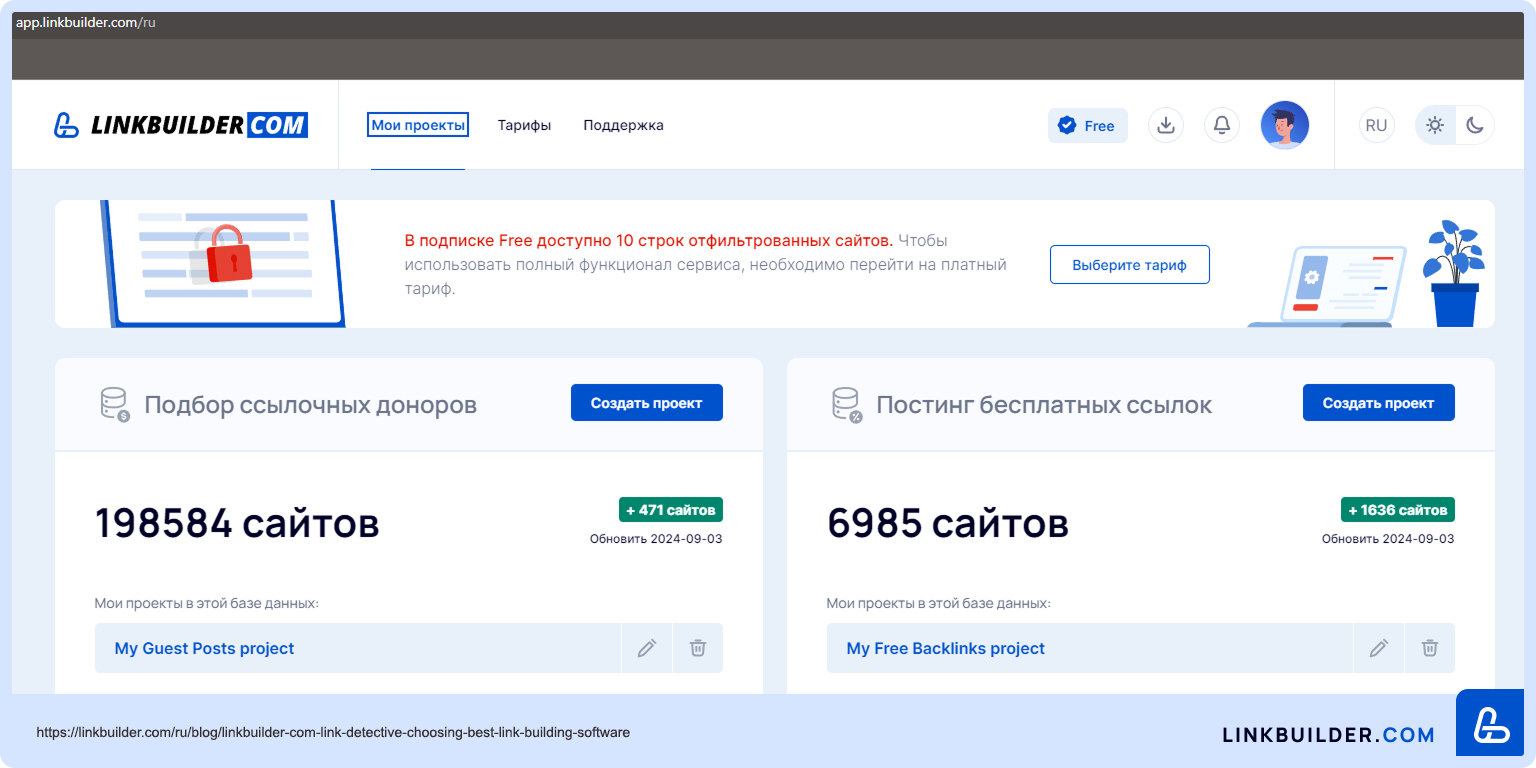
Task: Create project in Постинг бесплатных ссылок
Action: (x=1378, y=403)
